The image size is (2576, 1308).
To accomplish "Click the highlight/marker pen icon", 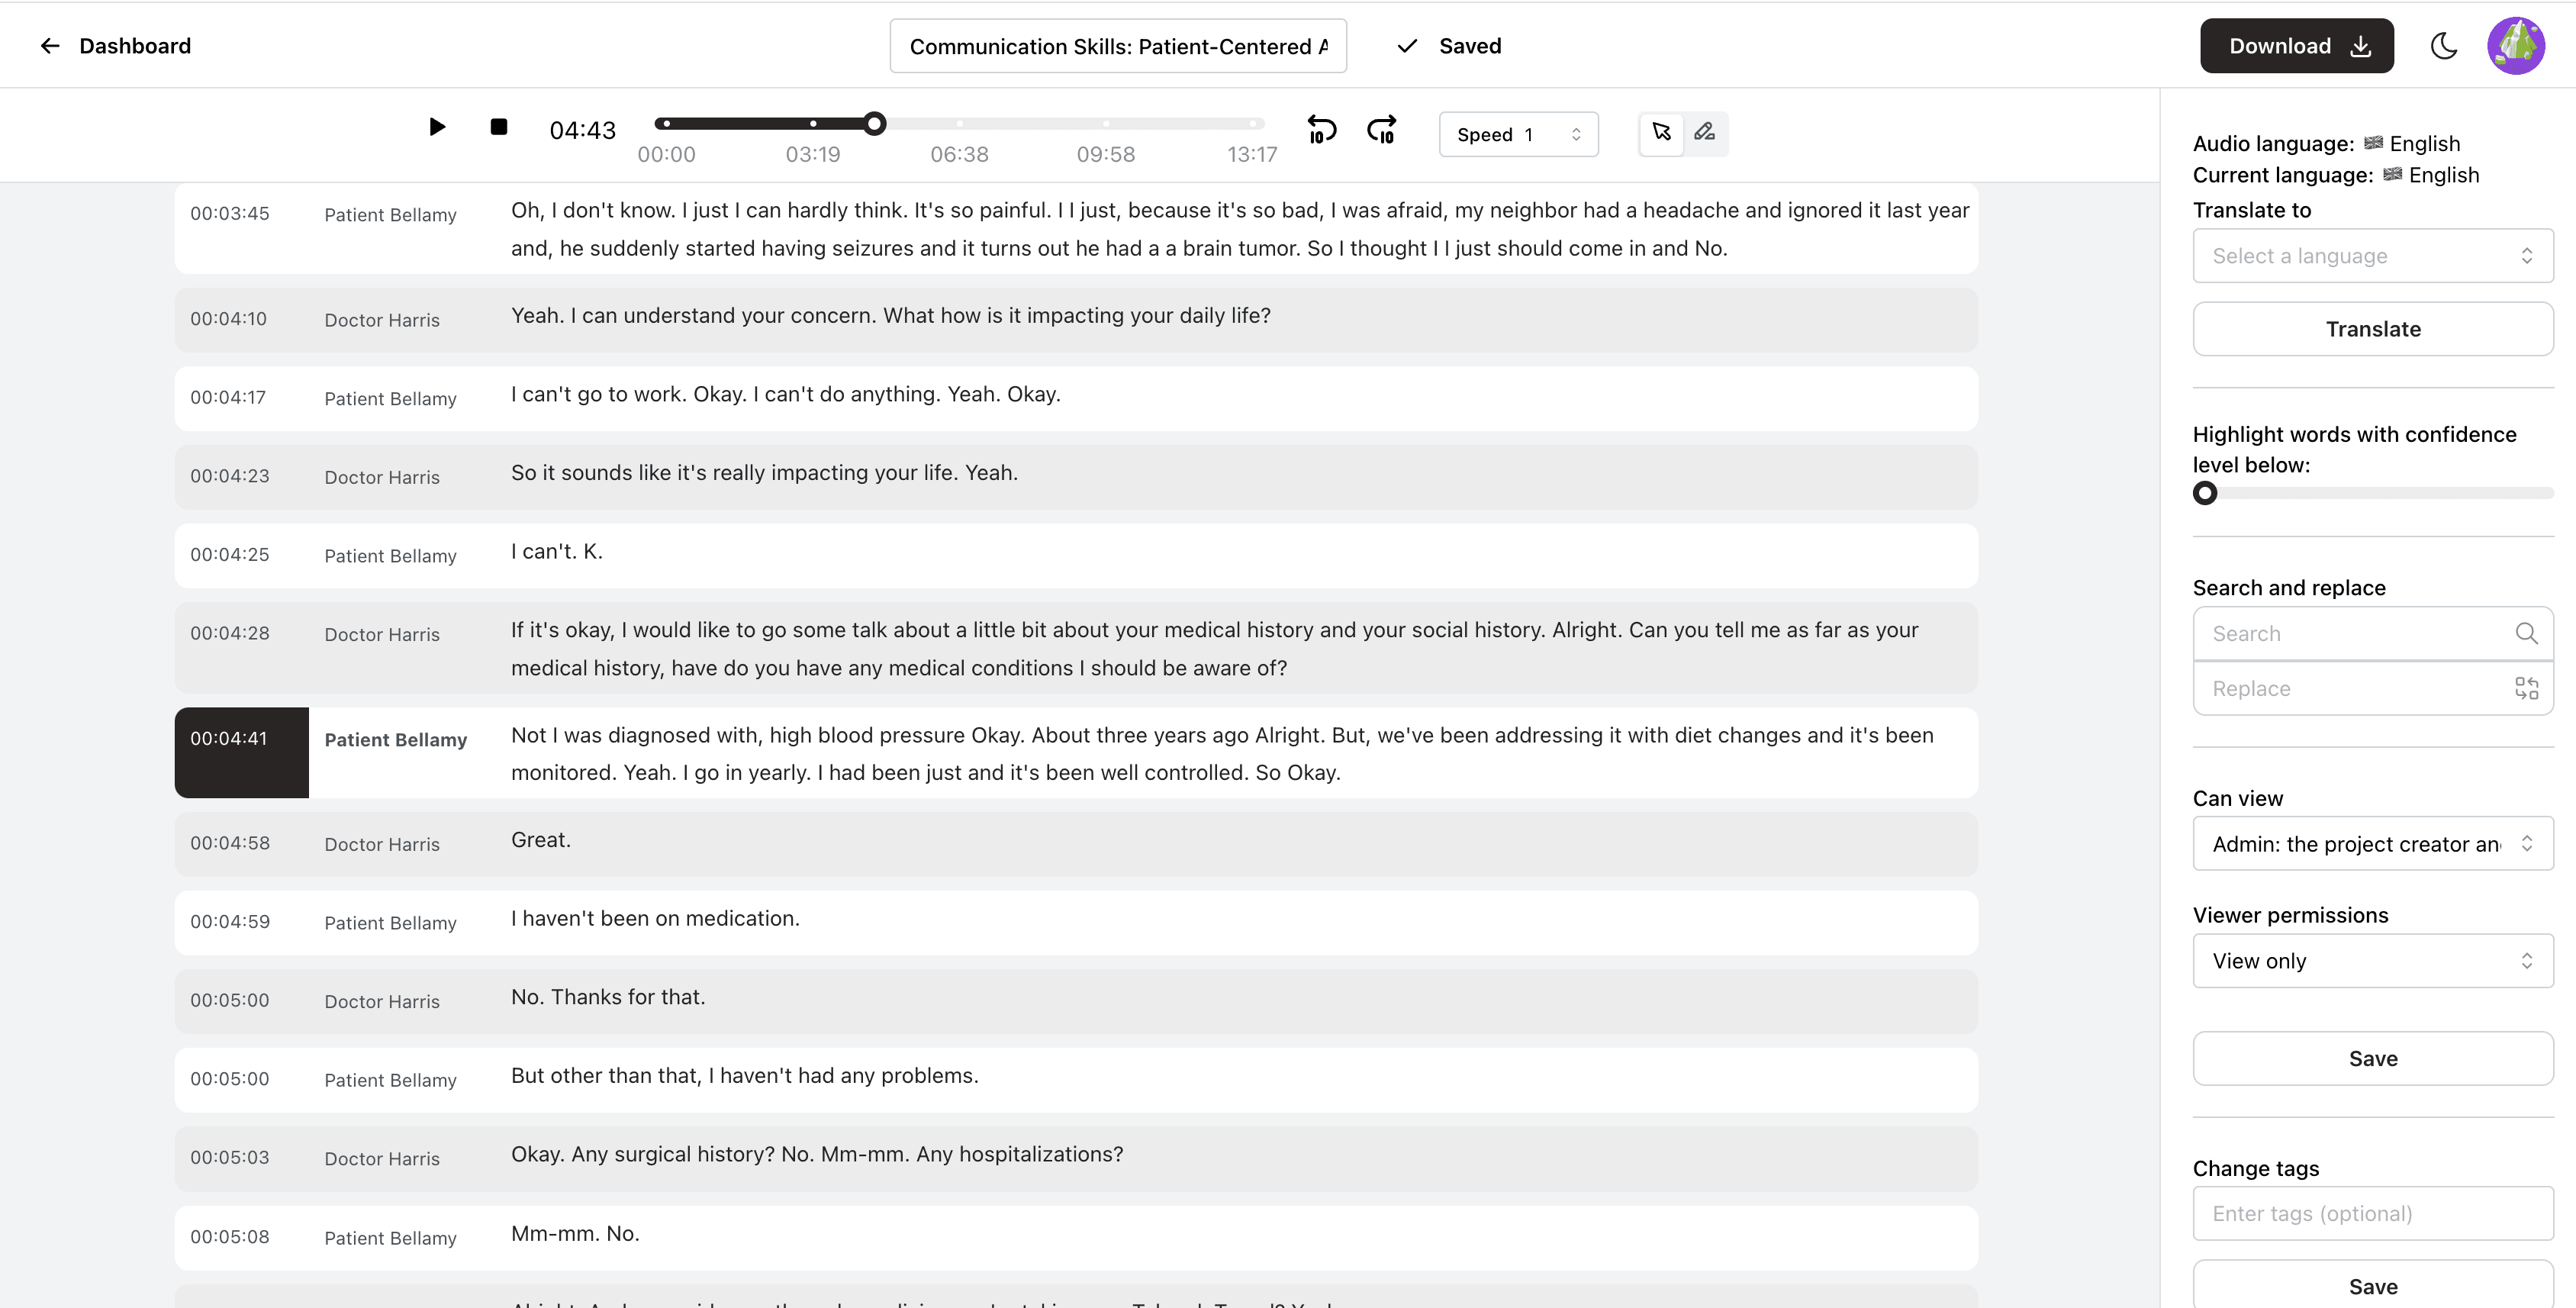I will pos(1704,132).
